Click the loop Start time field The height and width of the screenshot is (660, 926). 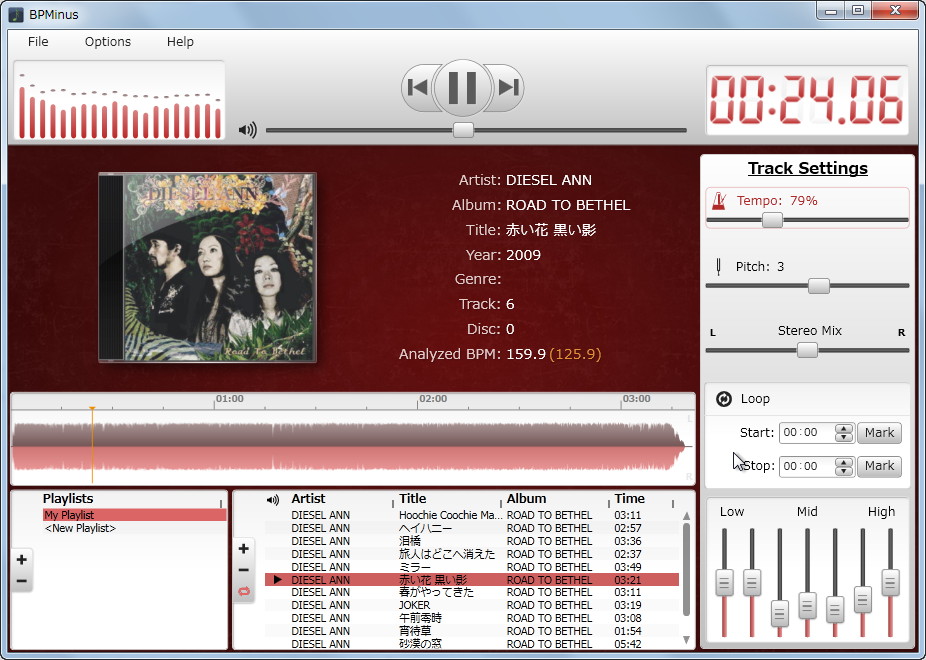(x=807, y=433)
